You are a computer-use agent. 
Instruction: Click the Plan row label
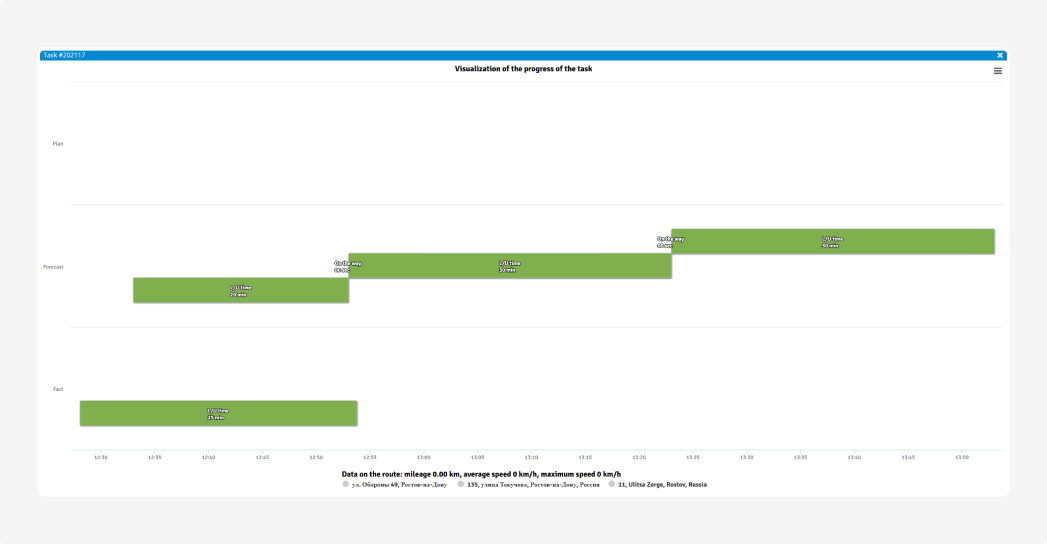click(x=58, y=144)
